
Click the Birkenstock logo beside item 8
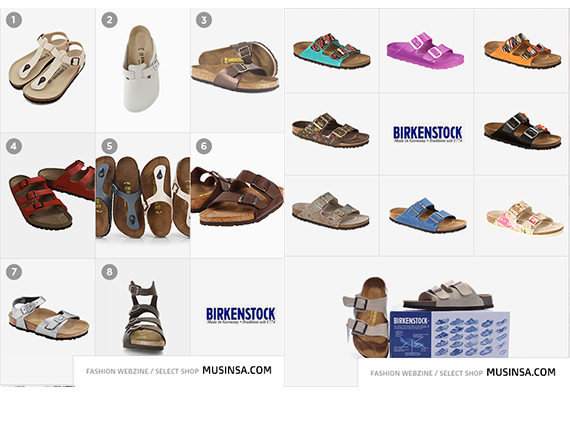coord(241,315)
